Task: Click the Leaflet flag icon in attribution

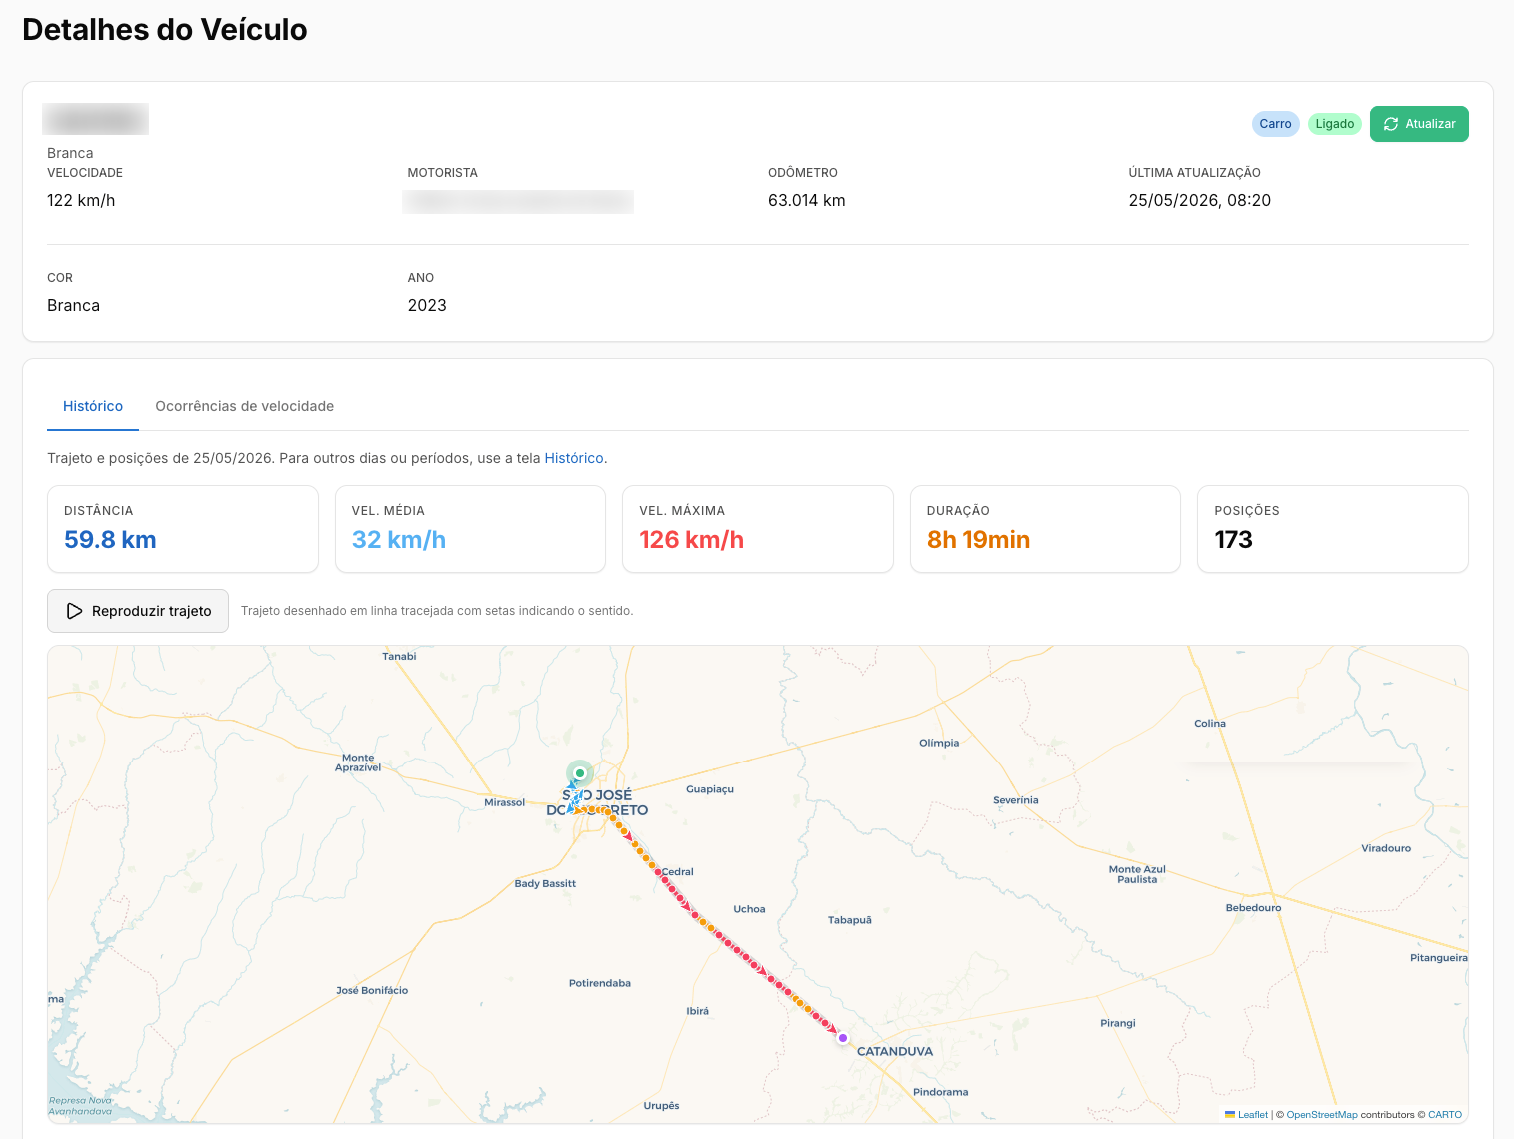Action: click(x=1230, y=1114)
